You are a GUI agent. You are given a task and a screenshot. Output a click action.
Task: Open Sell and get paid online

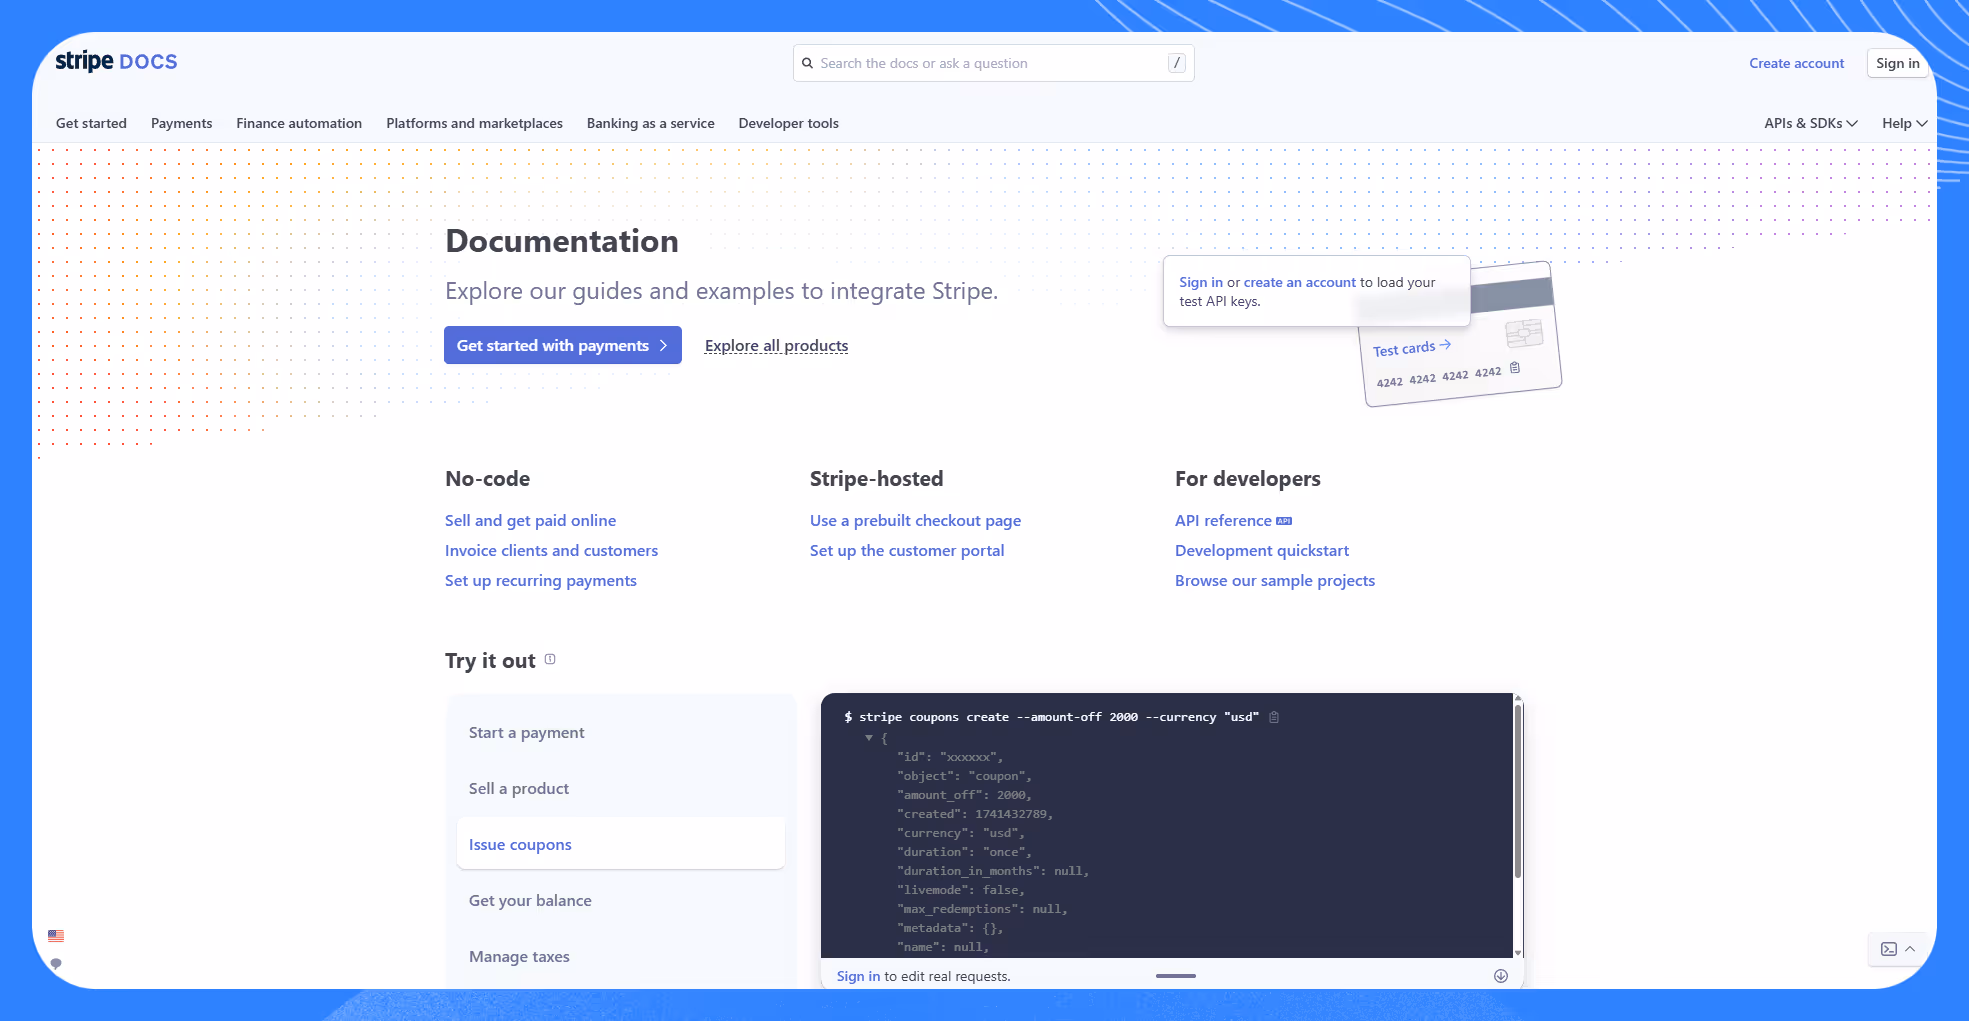[530, 520]
